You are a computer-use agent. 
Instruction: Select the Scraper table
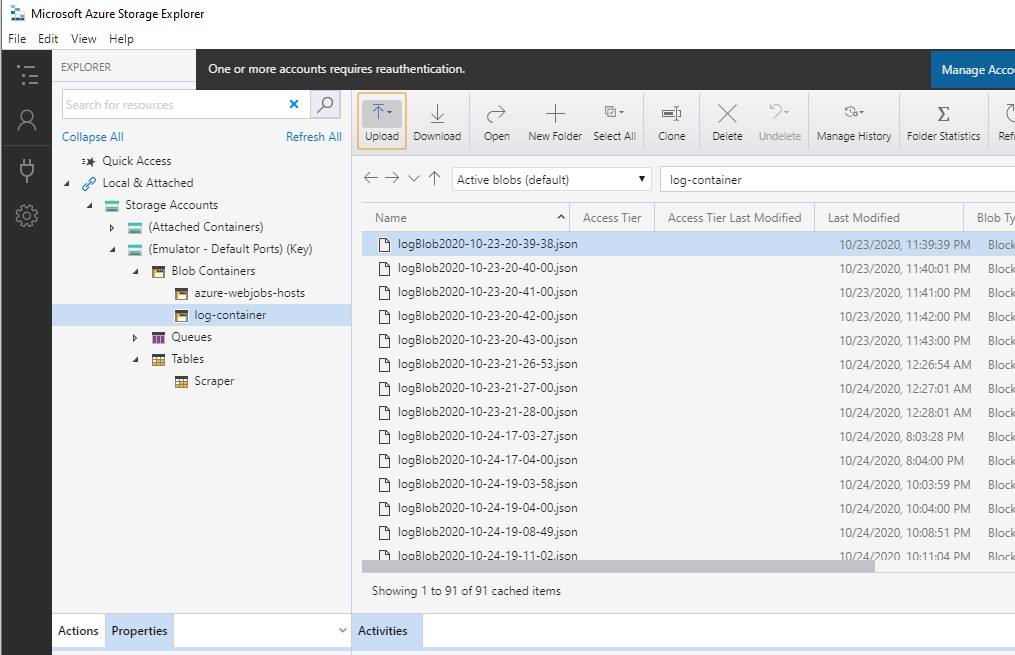(214, 381)
